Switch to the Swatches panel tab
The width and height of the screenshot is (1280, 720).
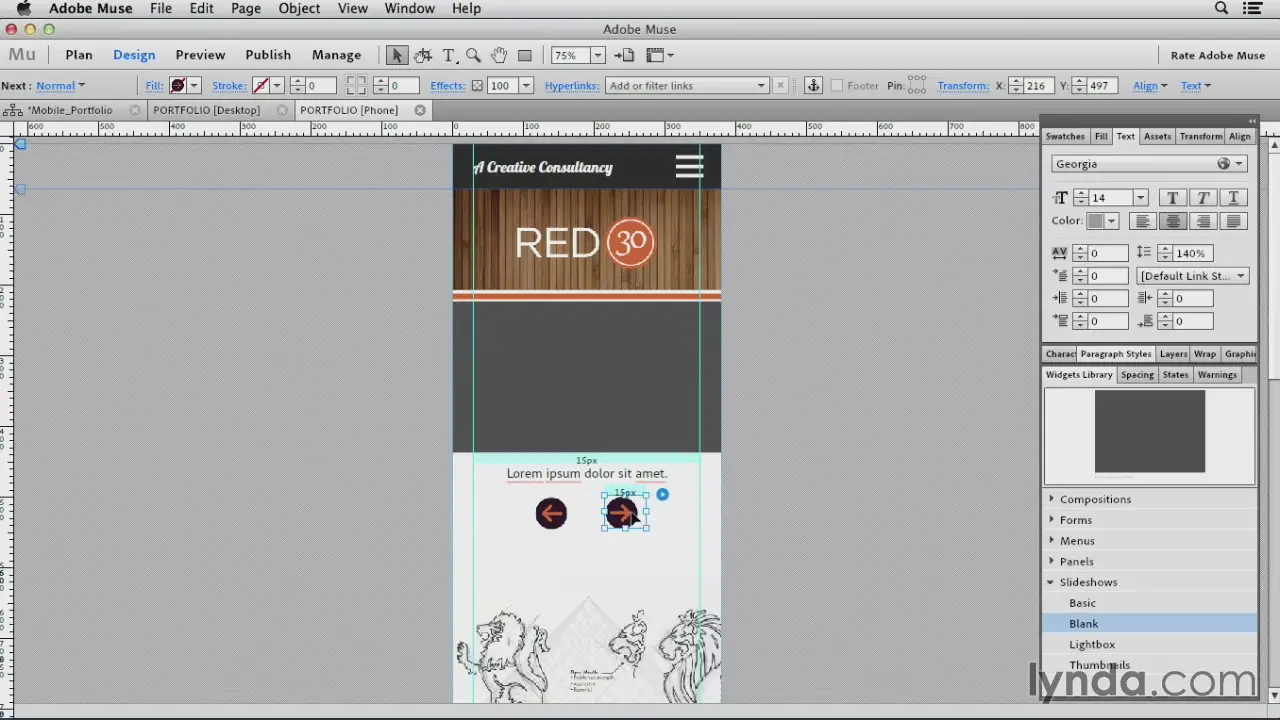click(x=1065, y=136)
